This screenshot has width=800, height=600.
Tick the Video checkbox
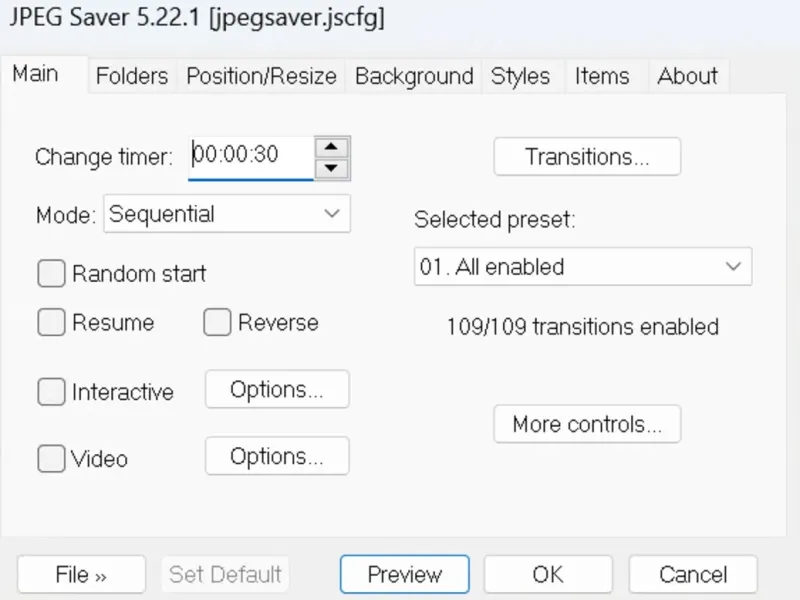coord(51,459)
